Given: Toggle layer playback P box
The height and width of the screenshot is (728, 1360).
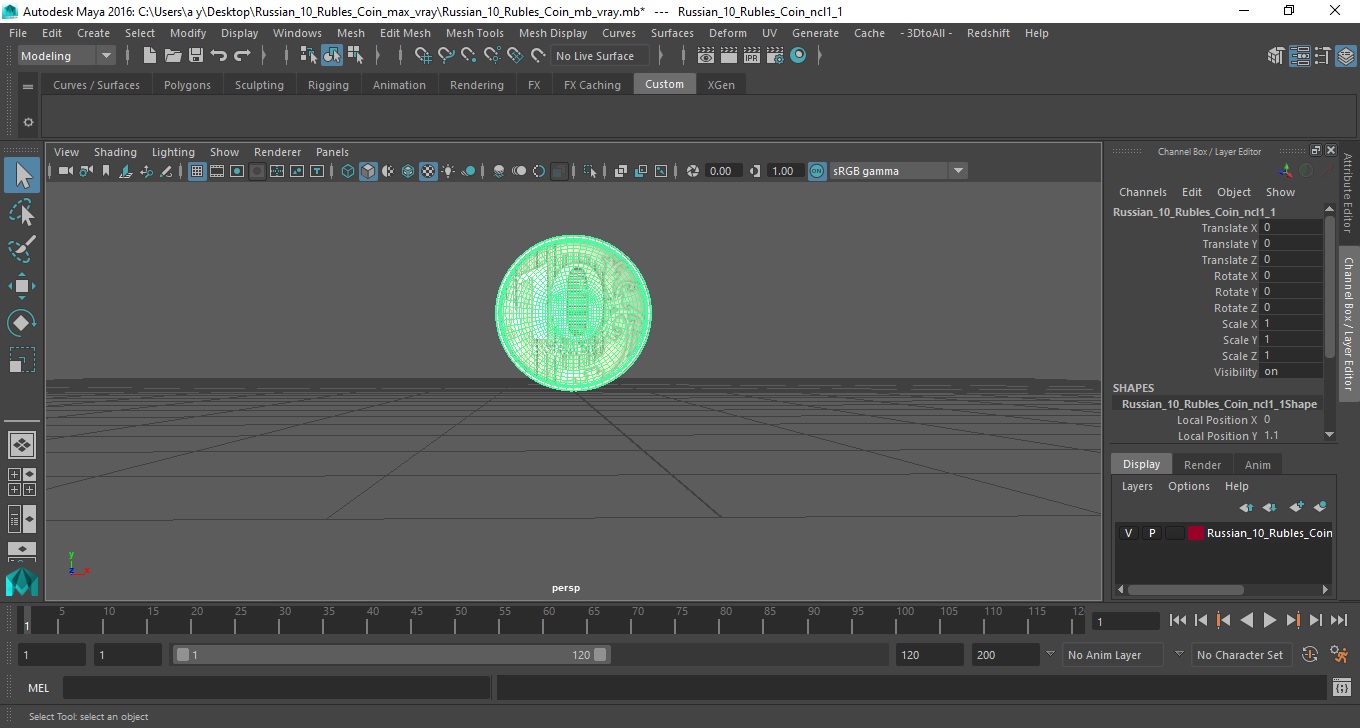Looking at the screenshot, I should (x=1152, y=533).
